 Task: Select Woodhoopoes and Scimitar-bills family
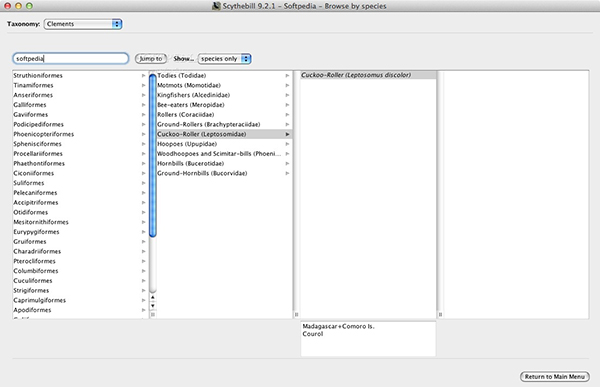point(224,153)
